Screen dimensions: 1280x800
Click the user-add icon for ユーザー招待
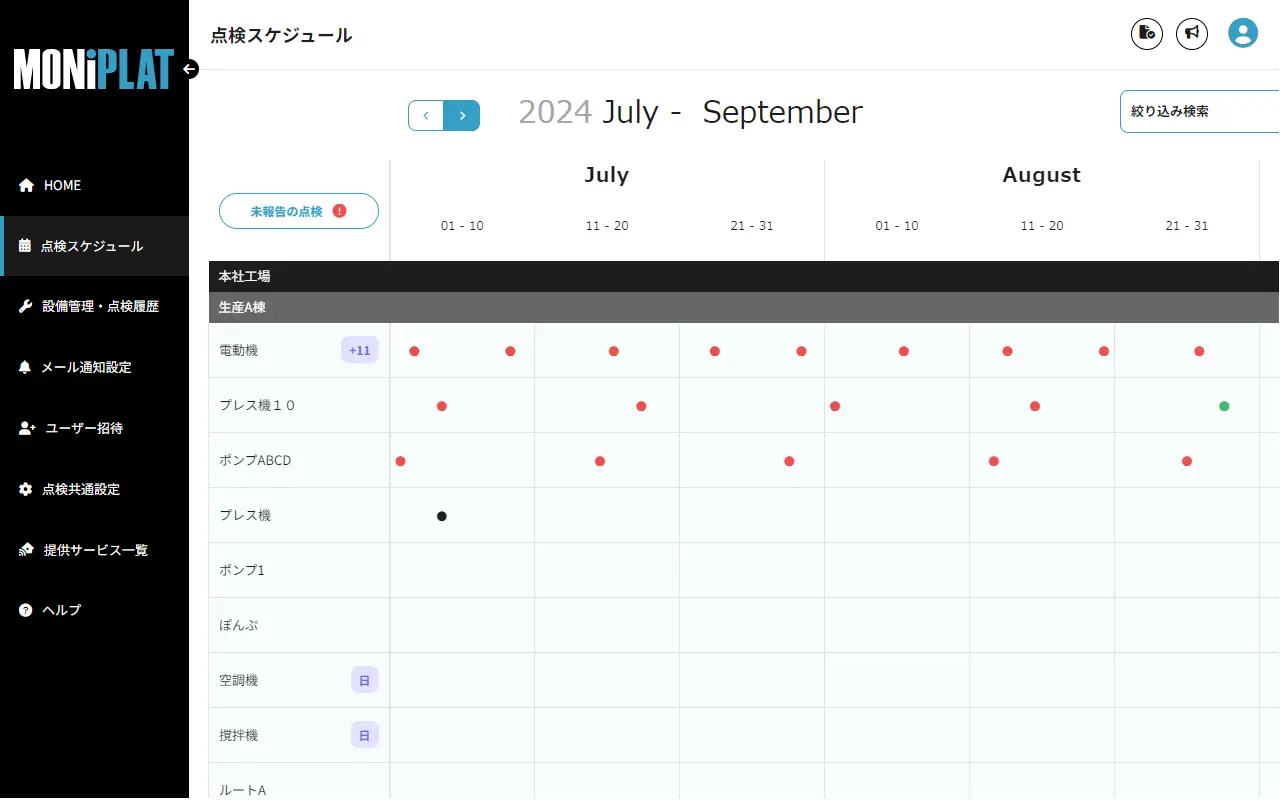pos(26,427)
